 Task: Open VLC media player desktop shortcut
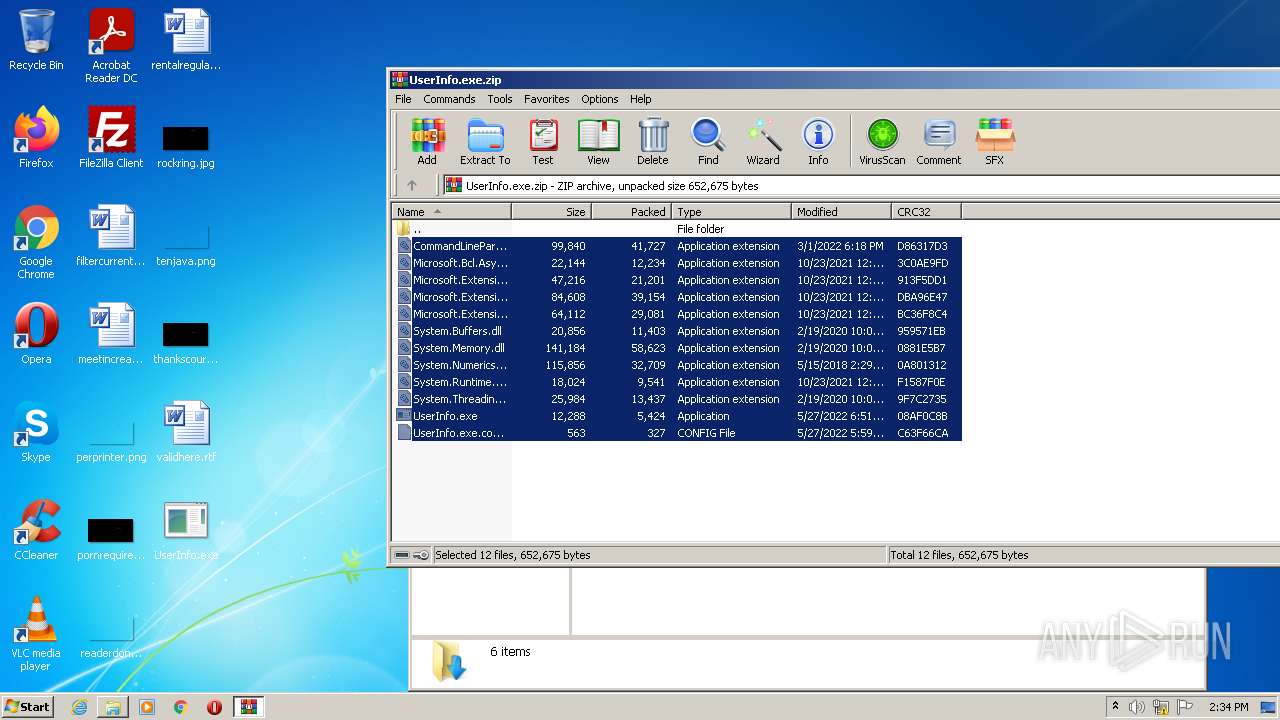click(x=36, y=634)
